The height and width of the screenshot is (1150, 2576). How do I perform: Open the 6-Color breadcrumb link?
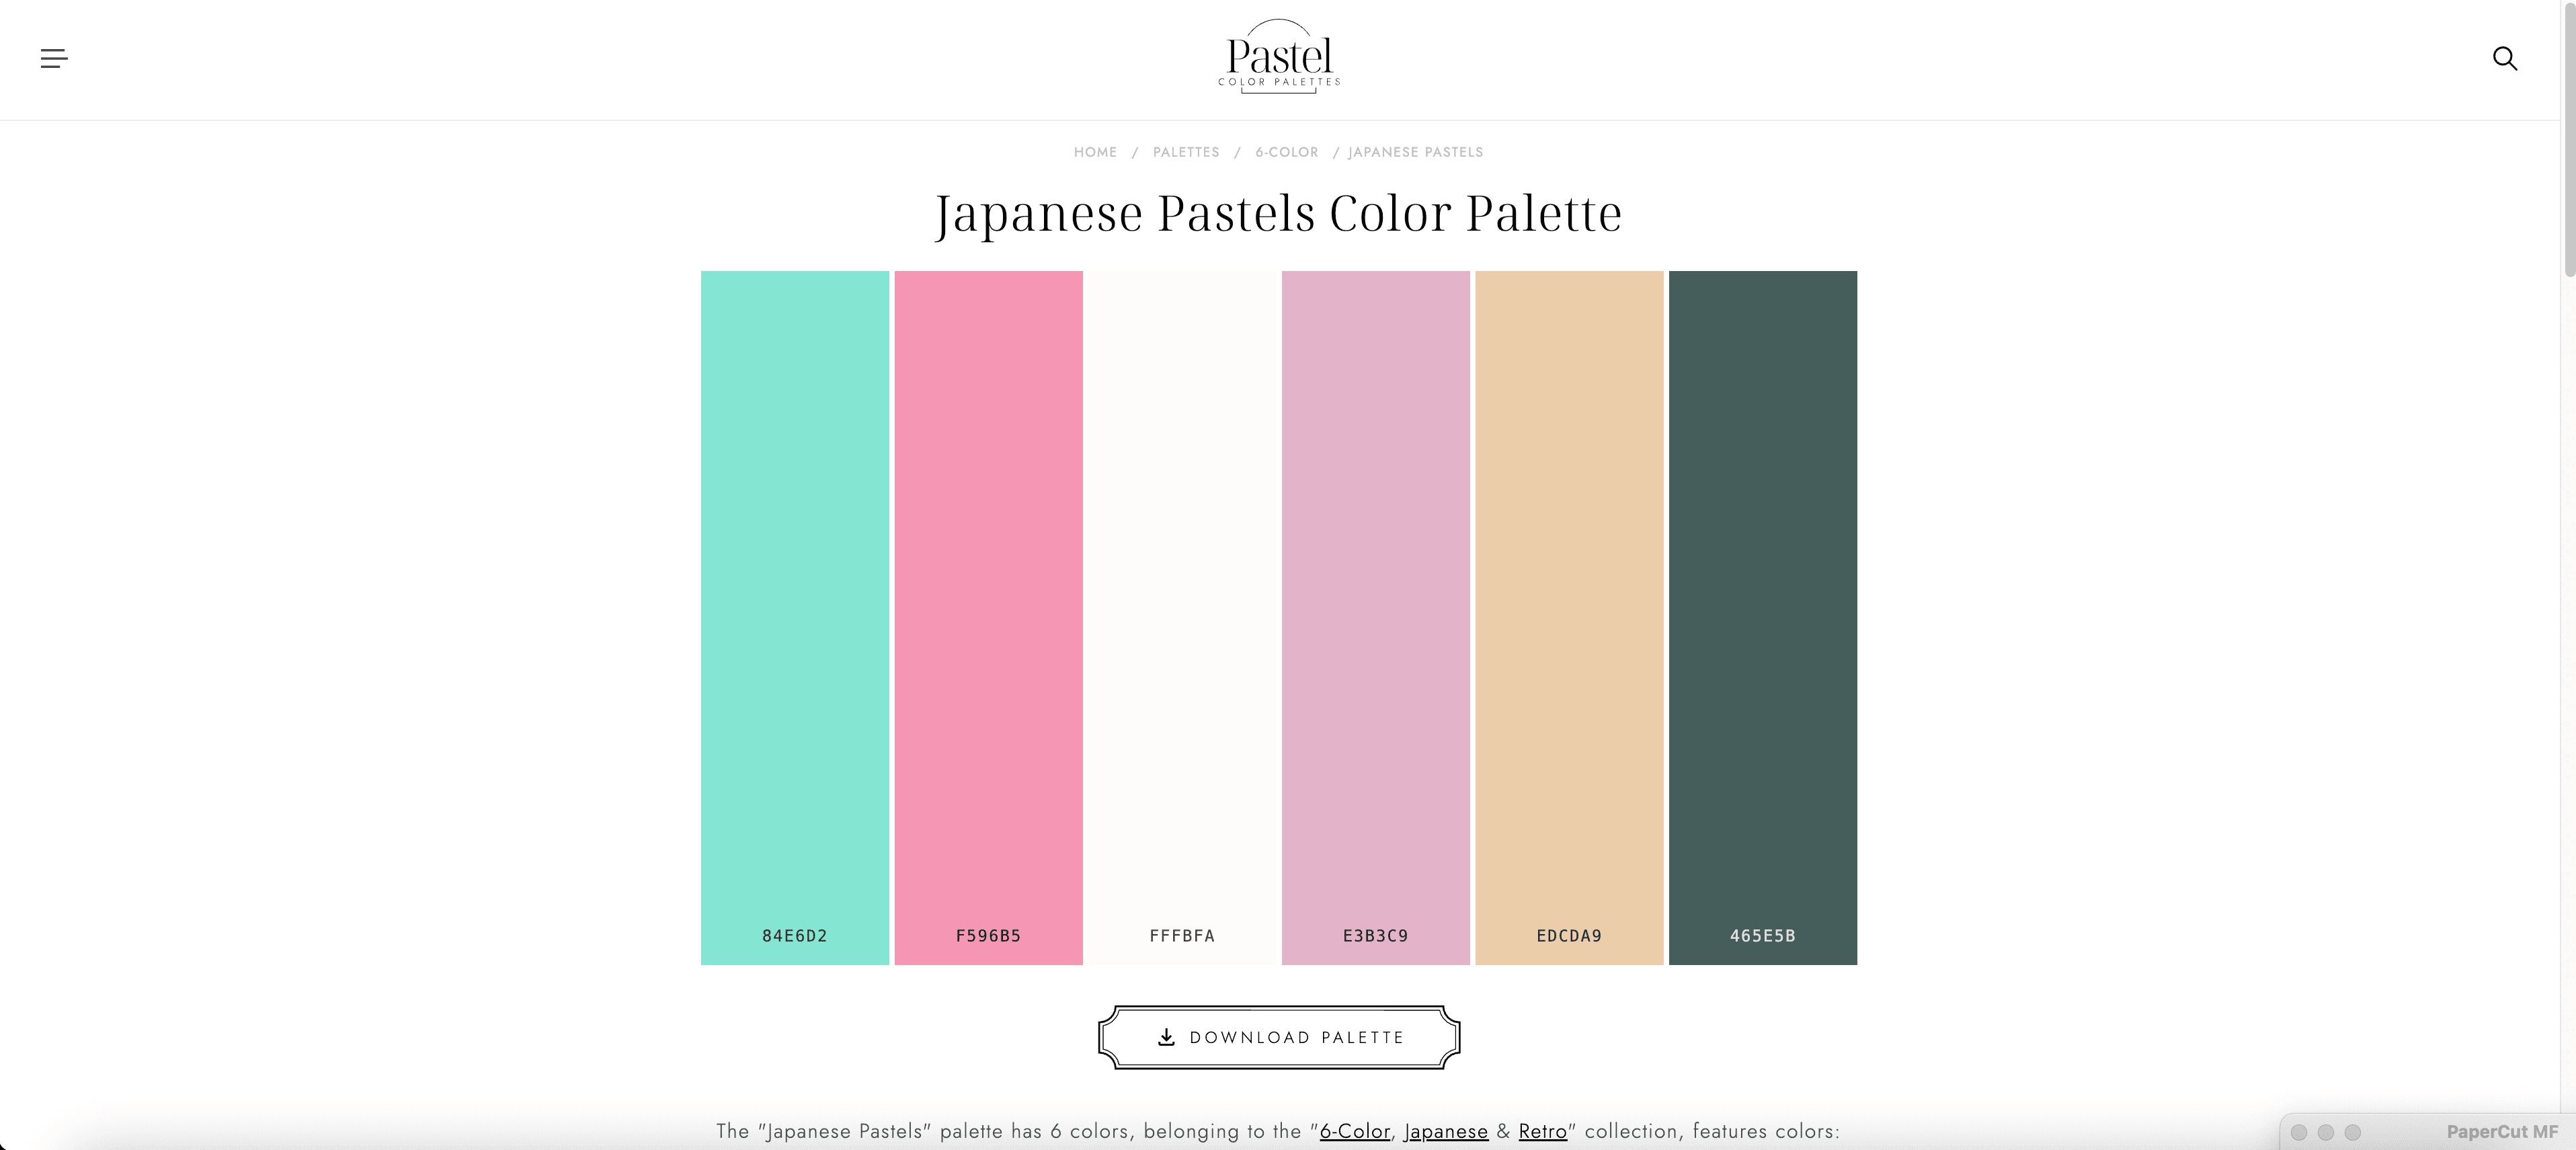click(1287, 152)
